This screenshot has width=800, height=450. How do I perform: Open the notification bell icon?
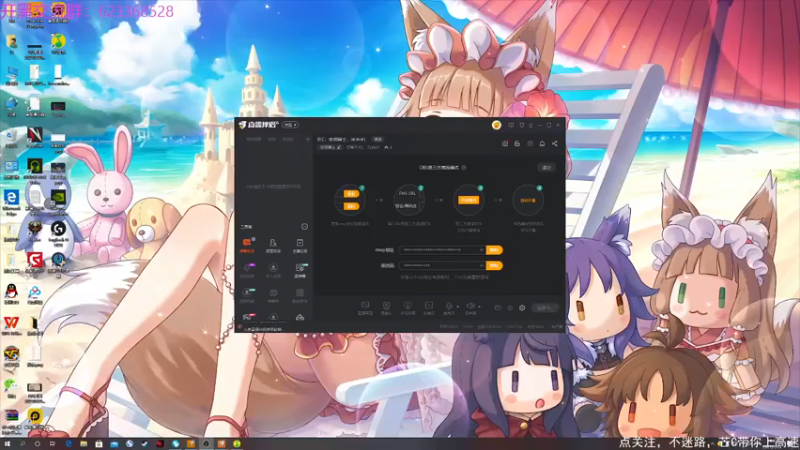tap(542, 144)
